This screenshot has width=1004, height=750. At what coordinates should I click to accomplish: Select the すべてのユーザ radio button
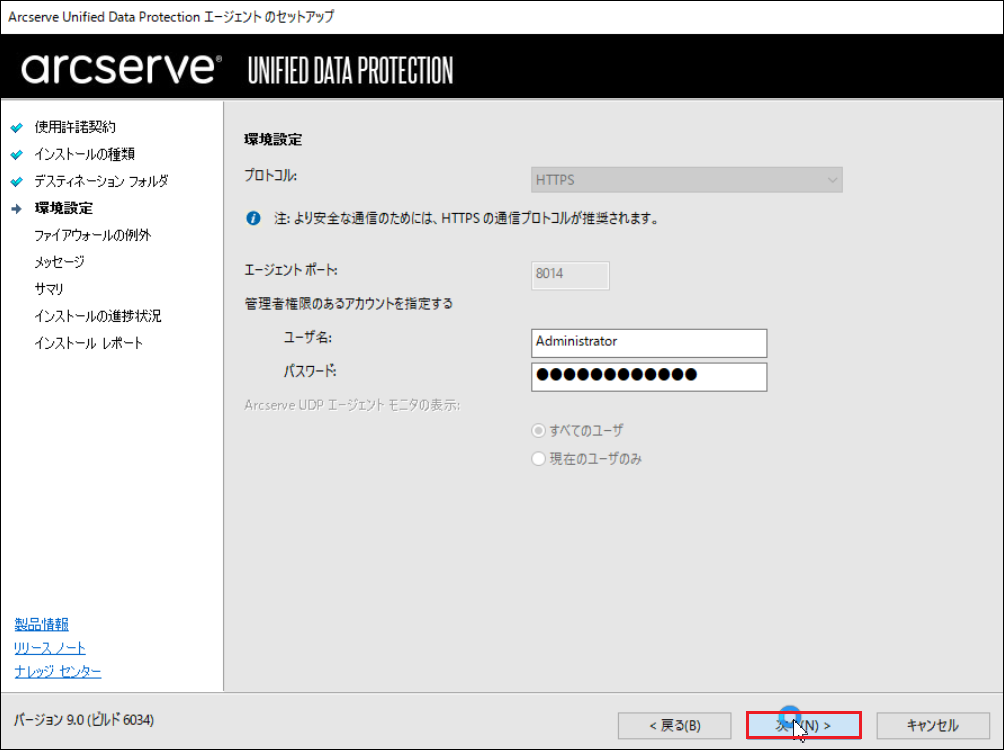[x=538, y=431]
